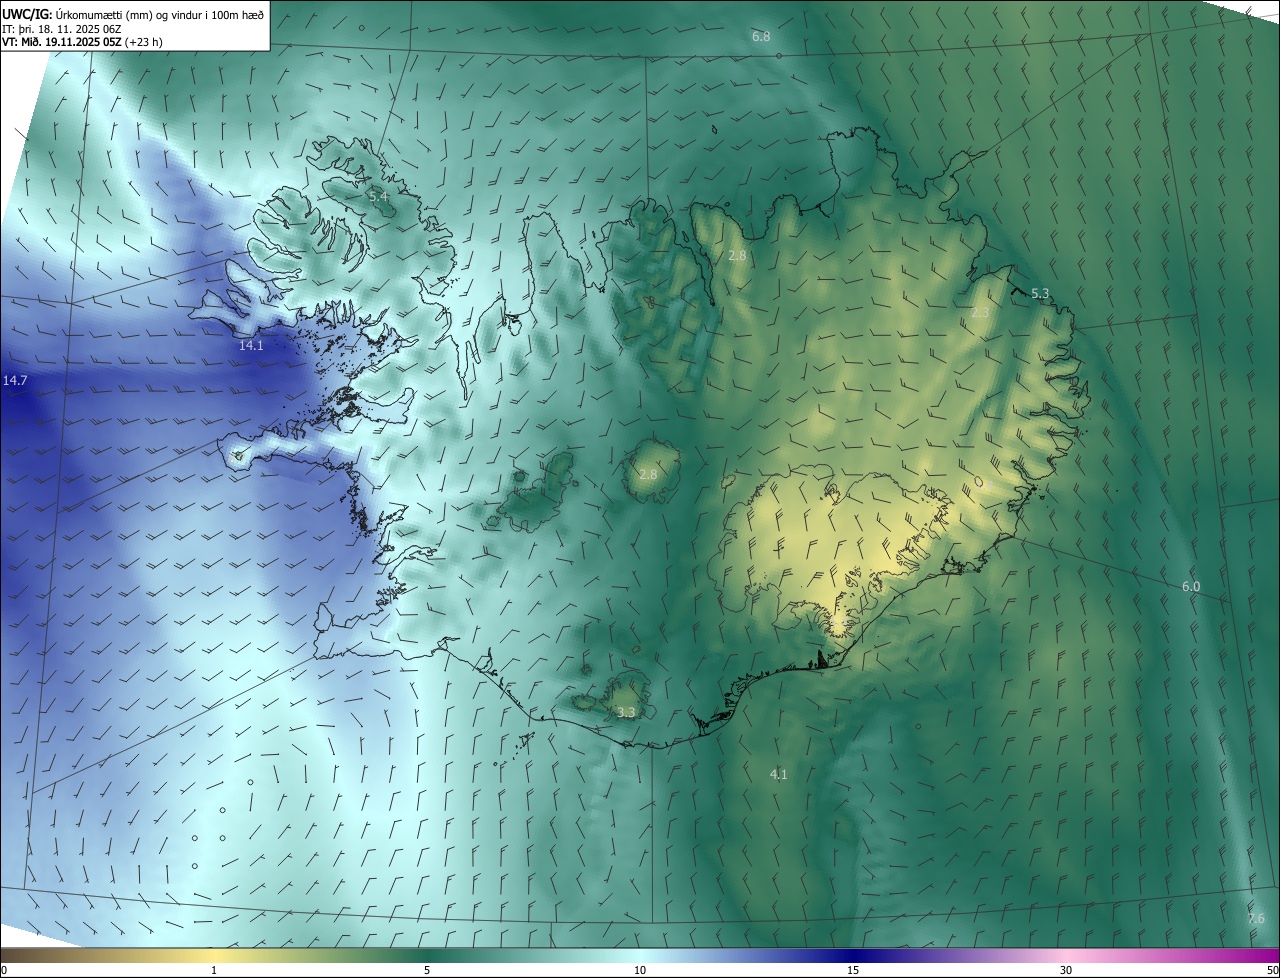The width and height of the screenshot is (1280, 978).
Task: Select the 'IT: þri. 18. 11. 2025 06Z' line
Action: point(62,28)
